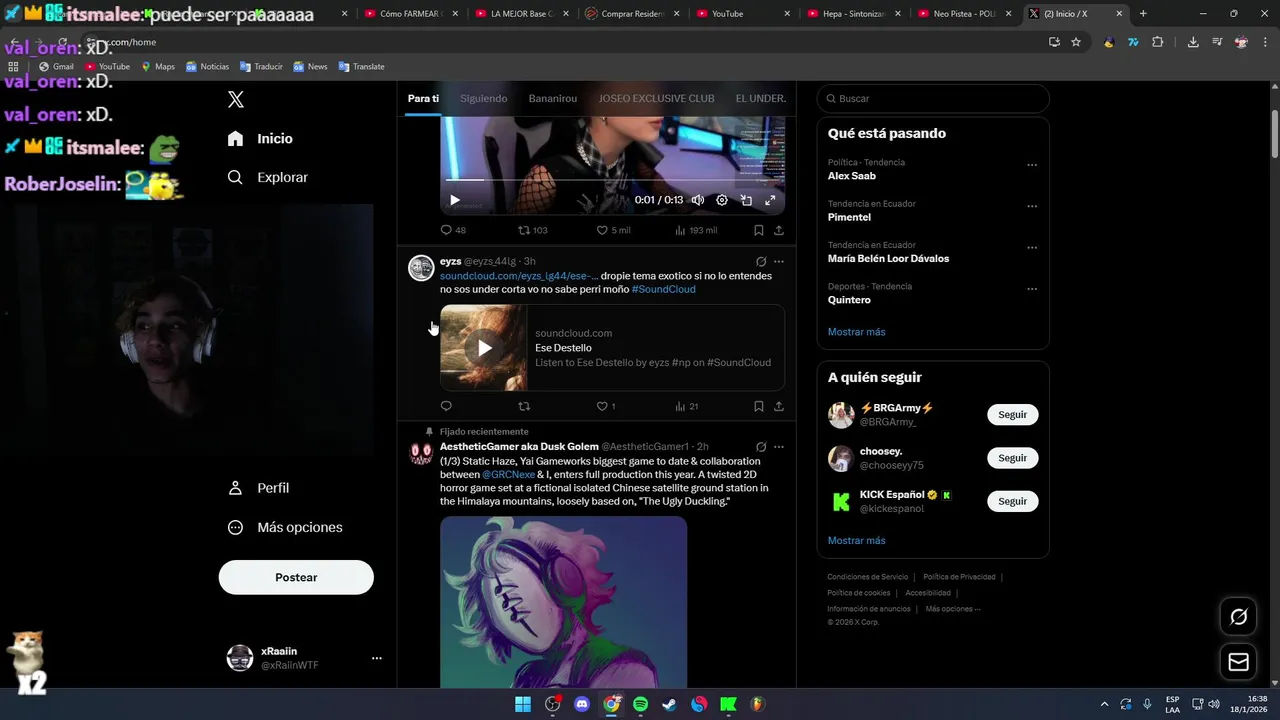Open account menu dots next to xRaaiin
The image size is (1280, 720).
(377, 658)
